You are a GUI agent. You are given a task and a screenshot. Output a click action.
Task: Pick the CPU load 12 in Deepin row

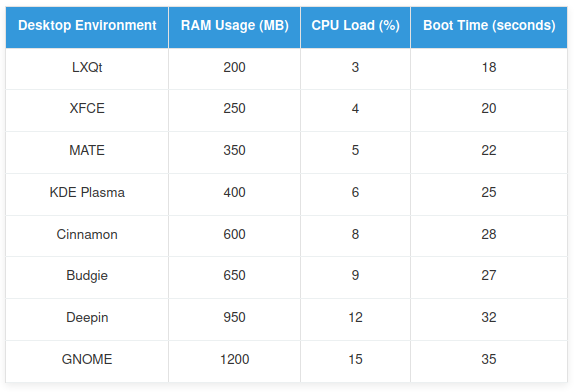pos(355,318)
